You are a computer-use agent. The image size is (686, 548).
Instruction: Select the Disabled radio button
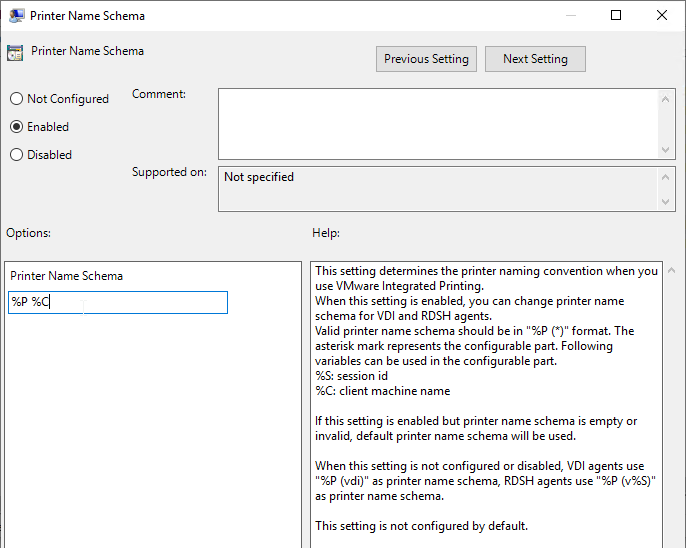tap(16, 155)
